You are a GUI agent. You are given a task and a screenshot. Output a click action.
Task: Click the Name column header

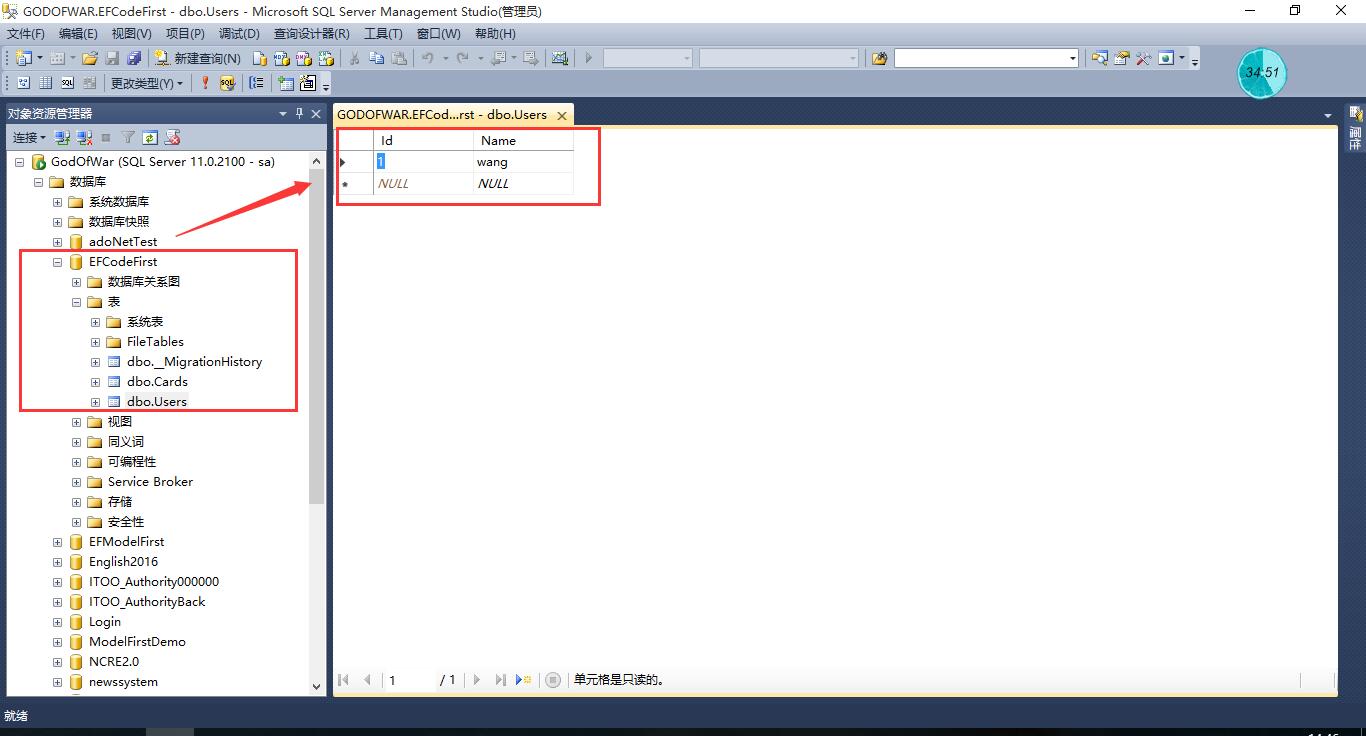tap(523, 141)
